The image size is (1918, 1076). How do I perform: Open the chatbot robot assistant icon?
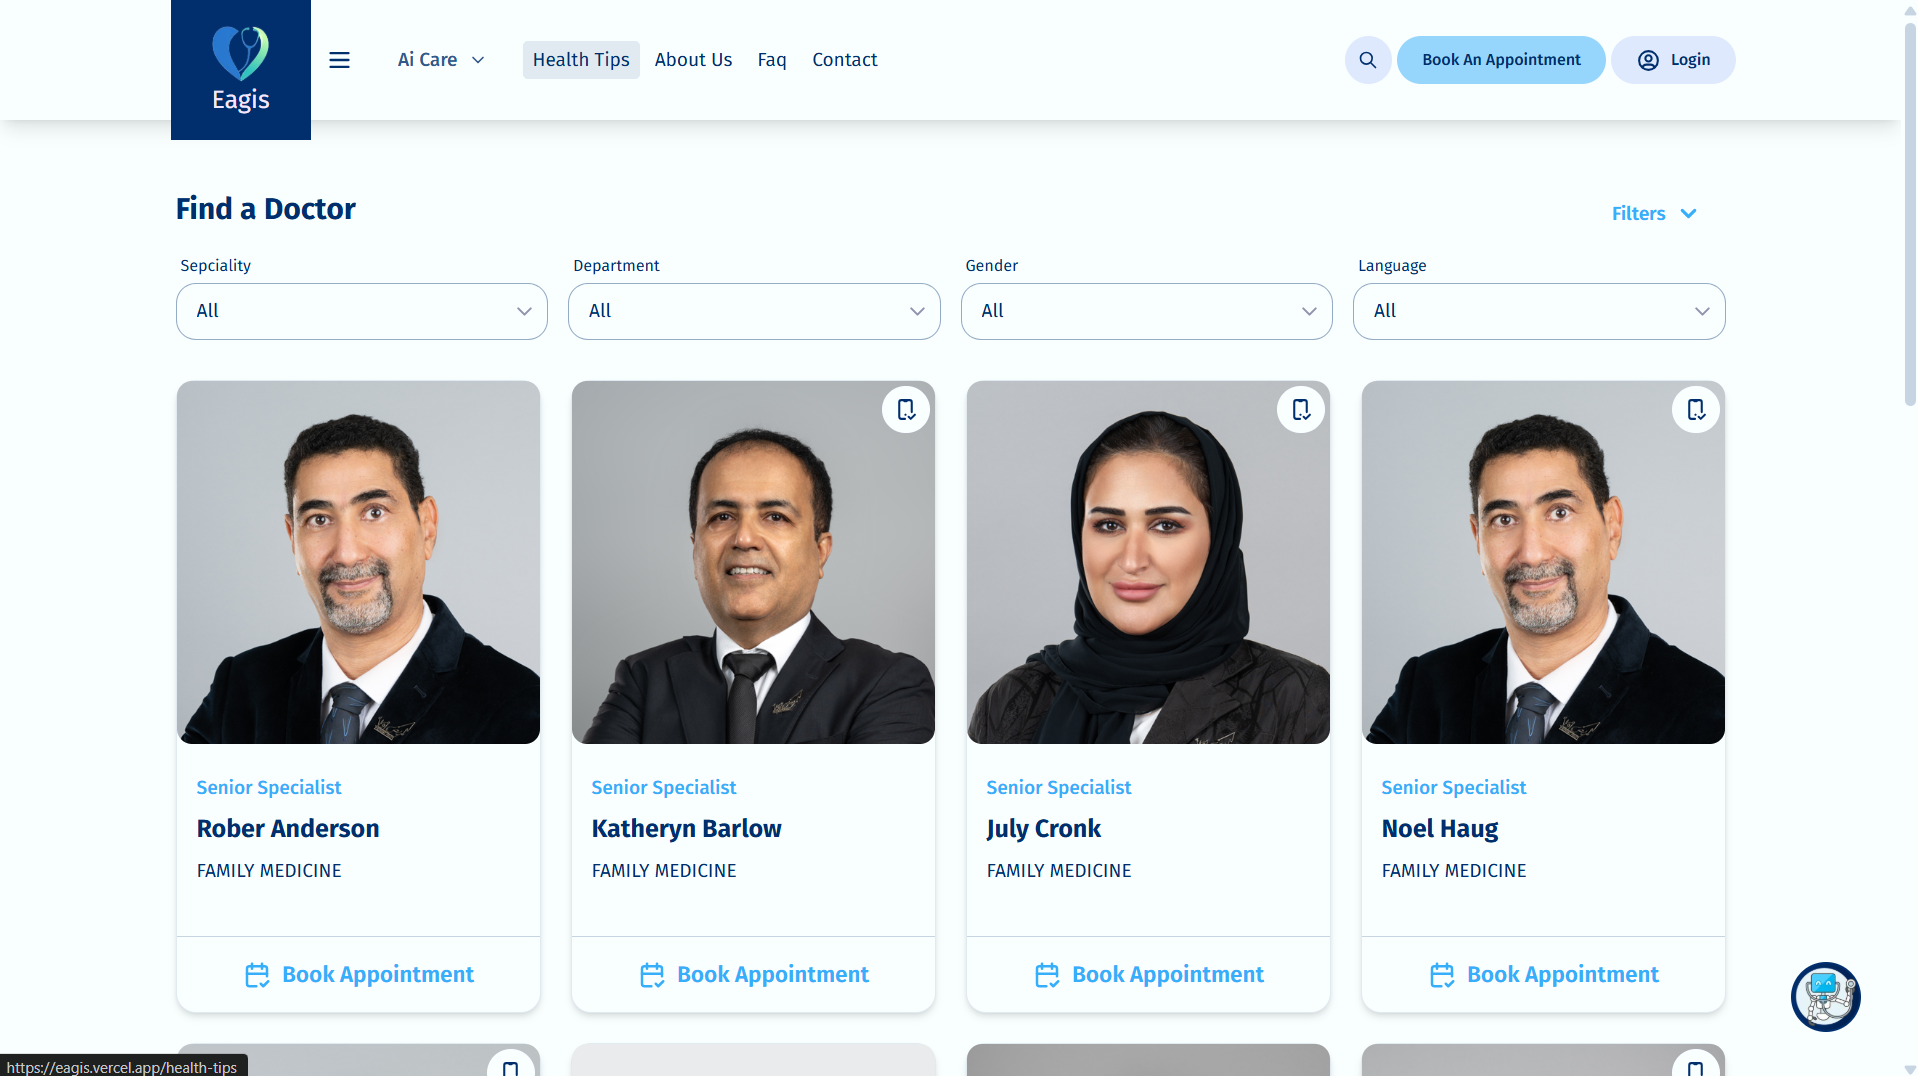tap(1825, 996)
